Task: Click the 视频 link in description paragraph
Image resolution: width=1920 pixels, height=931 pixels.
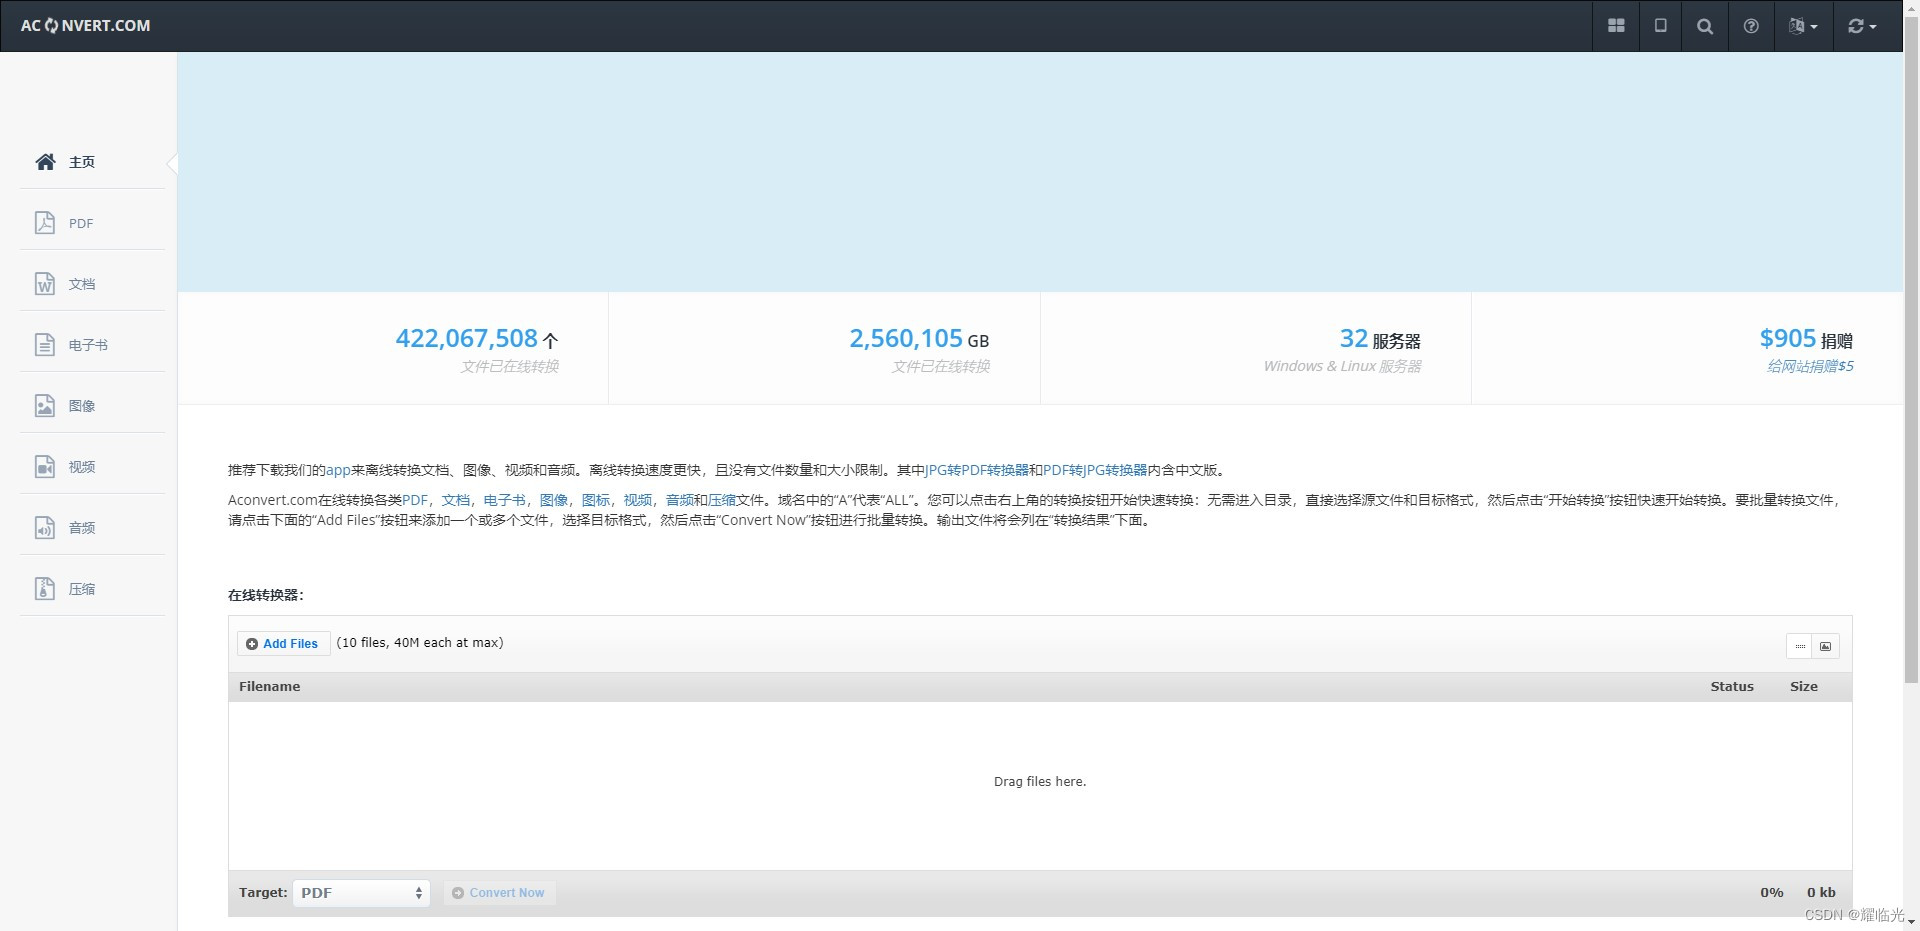Action: point(638,500)
